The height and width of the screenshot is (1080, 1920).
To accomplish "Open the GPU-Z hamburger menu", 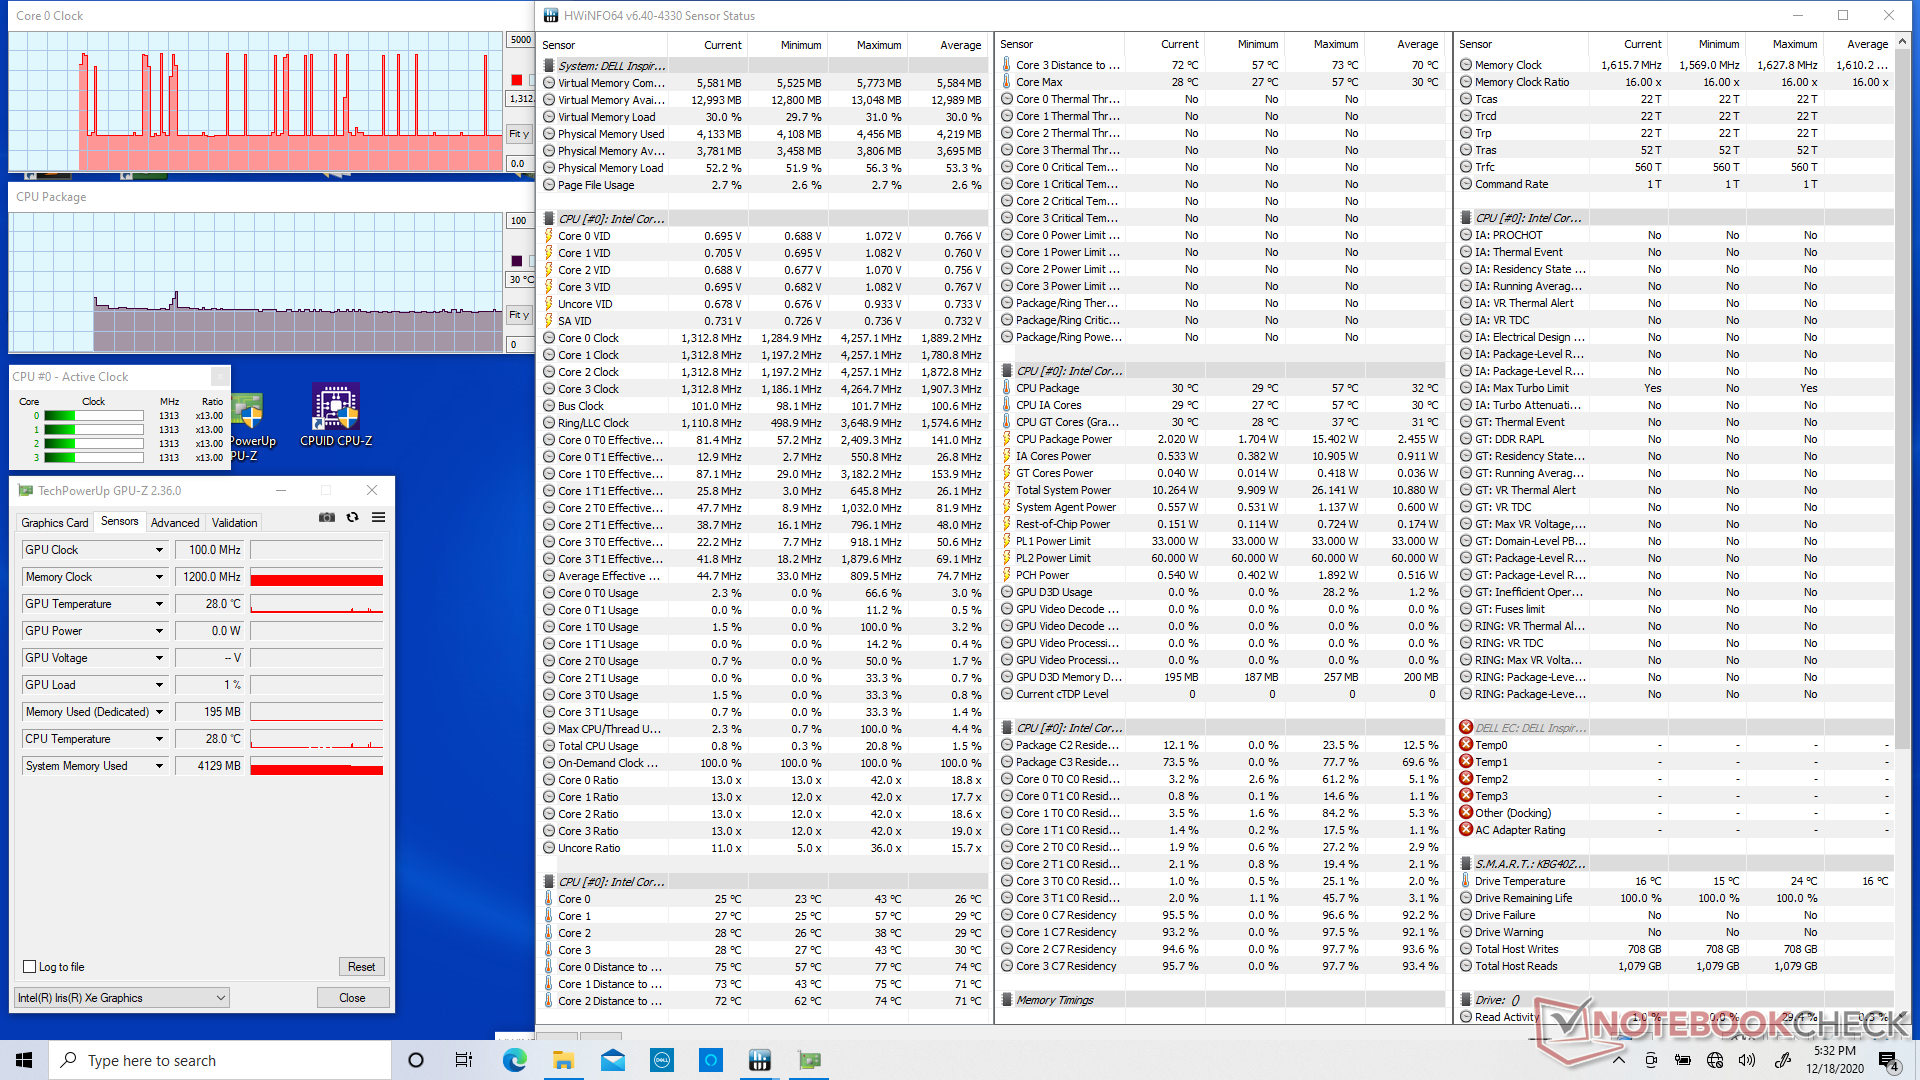I will 379,517.
